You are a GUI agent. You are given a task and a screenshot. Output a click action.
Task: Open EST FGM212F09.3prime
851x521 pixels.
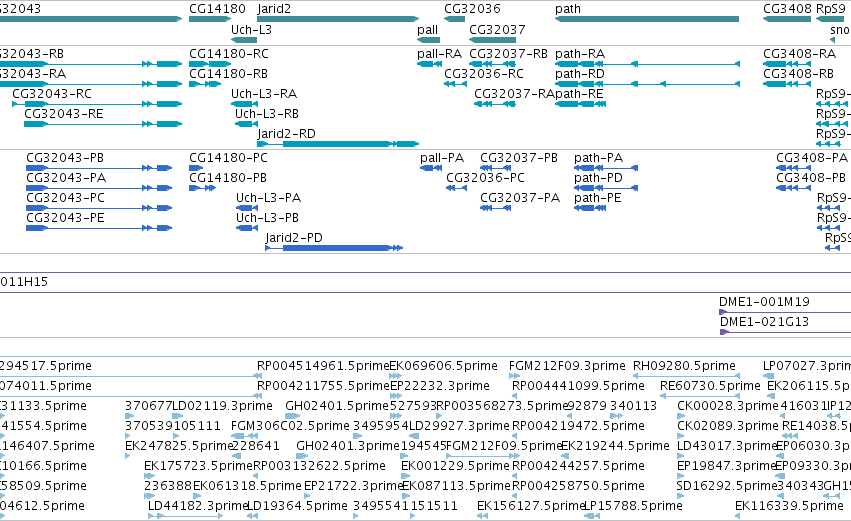coord(567,366)
